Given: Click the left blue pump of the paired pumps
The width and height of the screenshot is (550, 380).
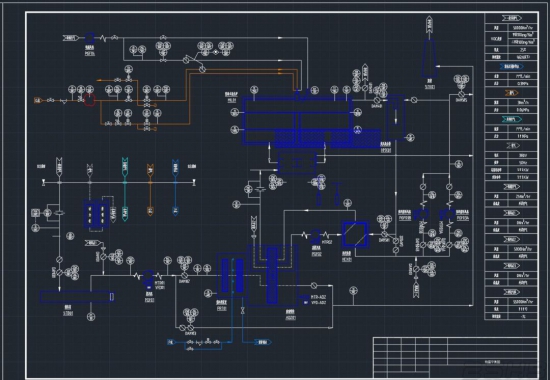Looking at the screenshot, I should [x=421, y=214].
